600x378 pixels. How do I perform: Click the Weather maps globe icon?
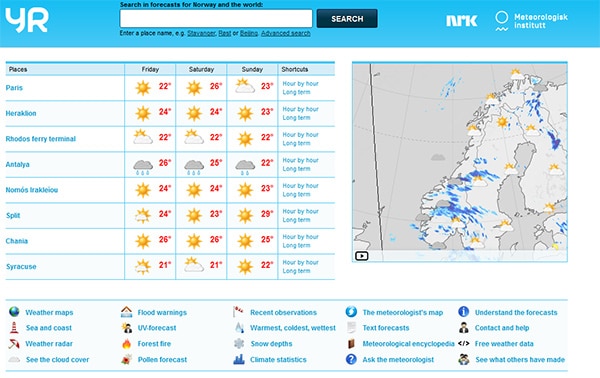(14, 312)
